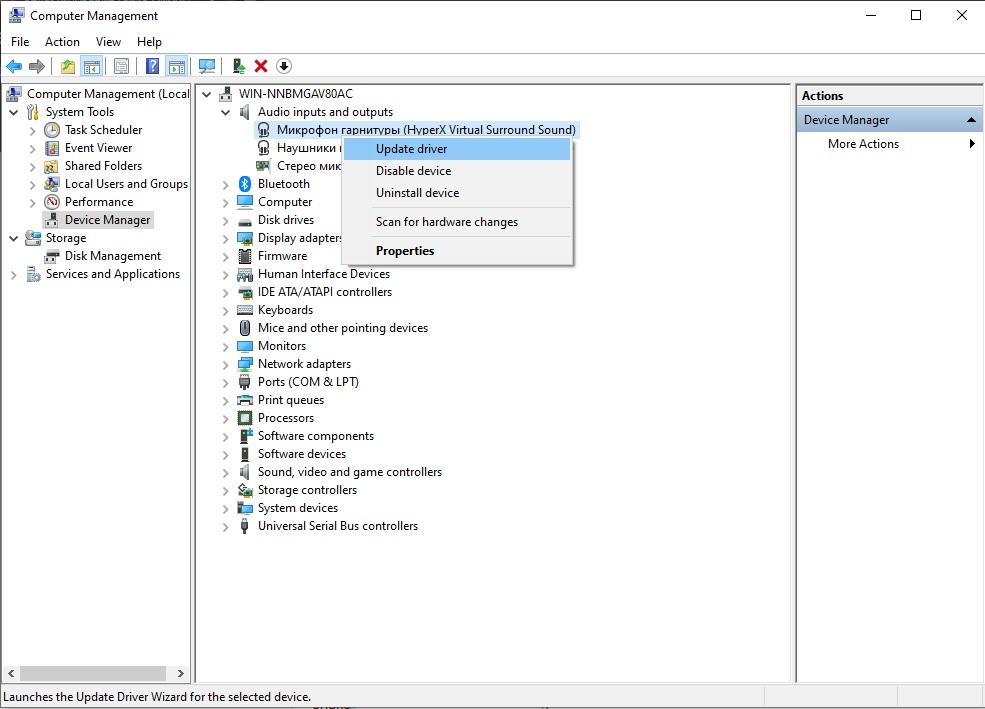Collapse the Device Manager actions header
Viewport: 985px width, 709px height.
(x=971, y=120)
